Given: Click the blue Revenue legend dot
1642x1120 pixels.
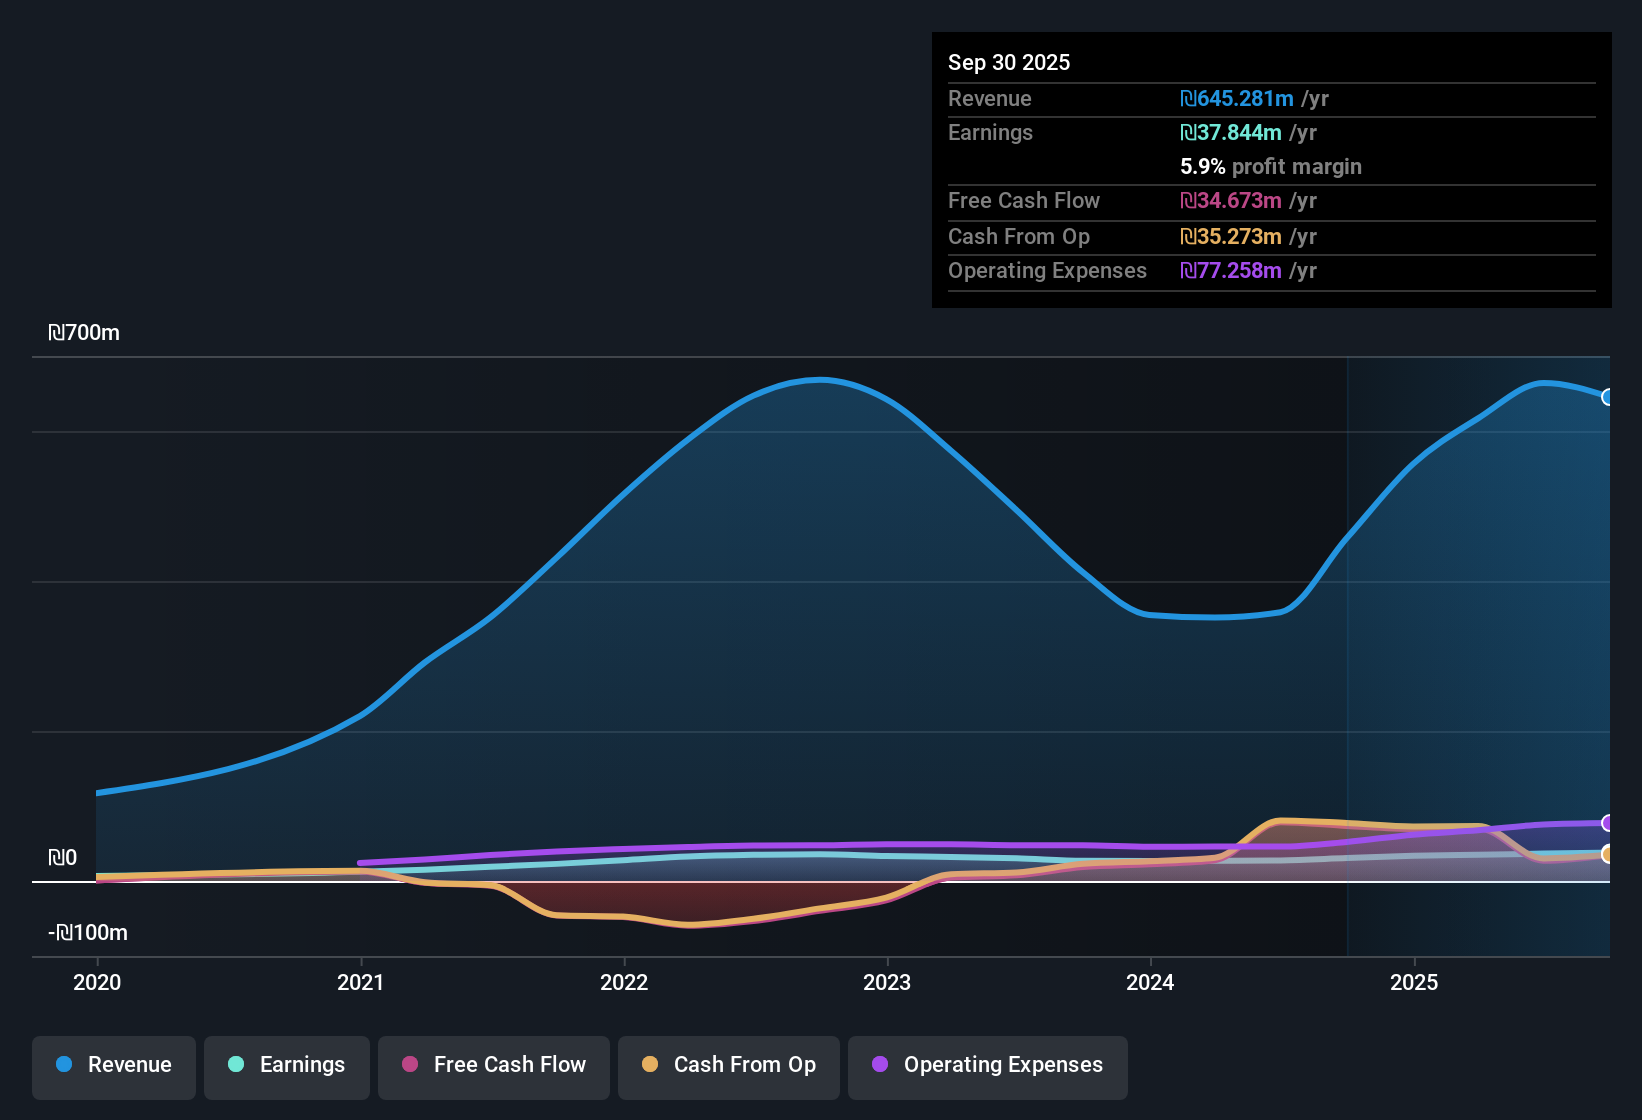Looking at the screenshot, I should [x=64, y=1064].
